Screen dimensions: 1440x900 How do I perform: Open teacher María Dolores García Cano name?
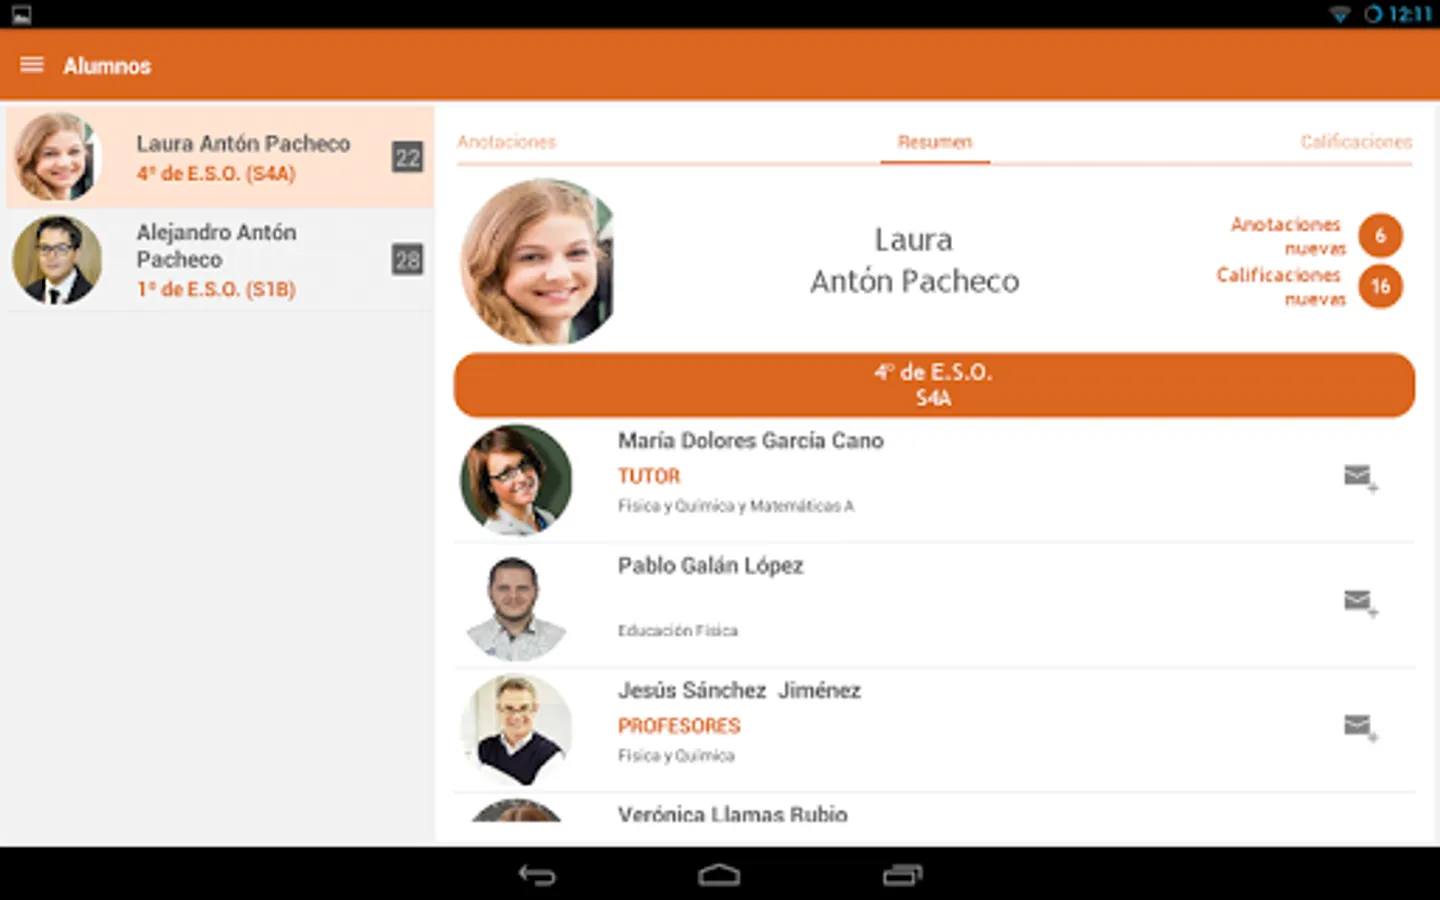750,441
